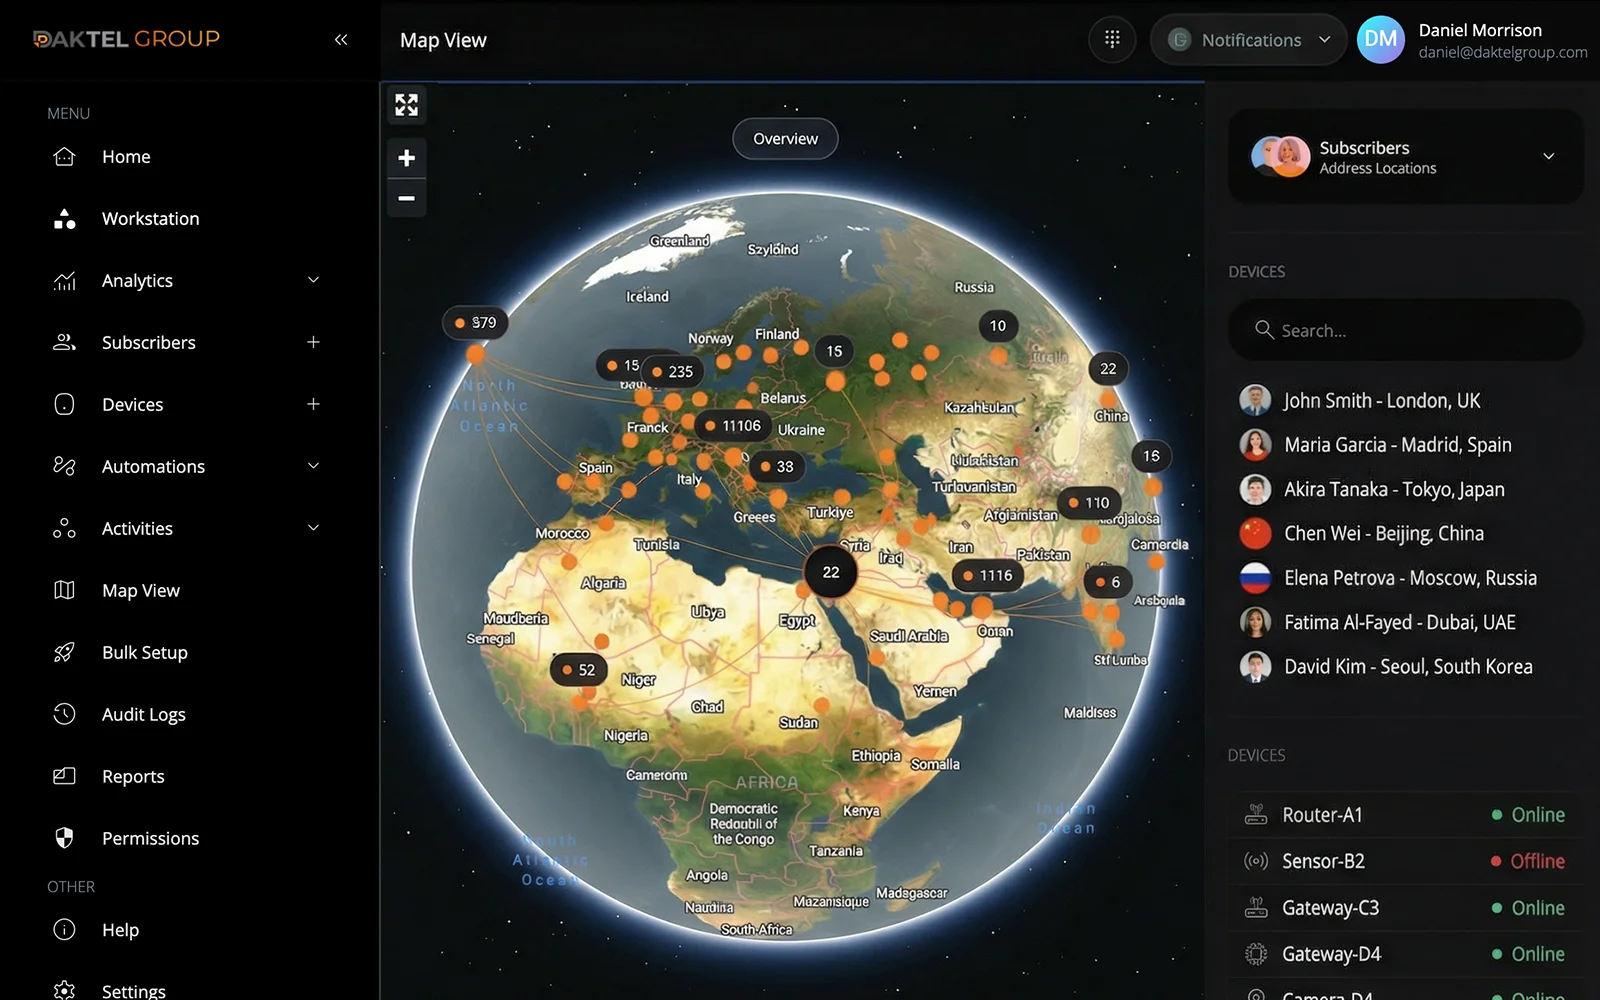
Task: Click the Automations icon
Action: click(64, 467)
